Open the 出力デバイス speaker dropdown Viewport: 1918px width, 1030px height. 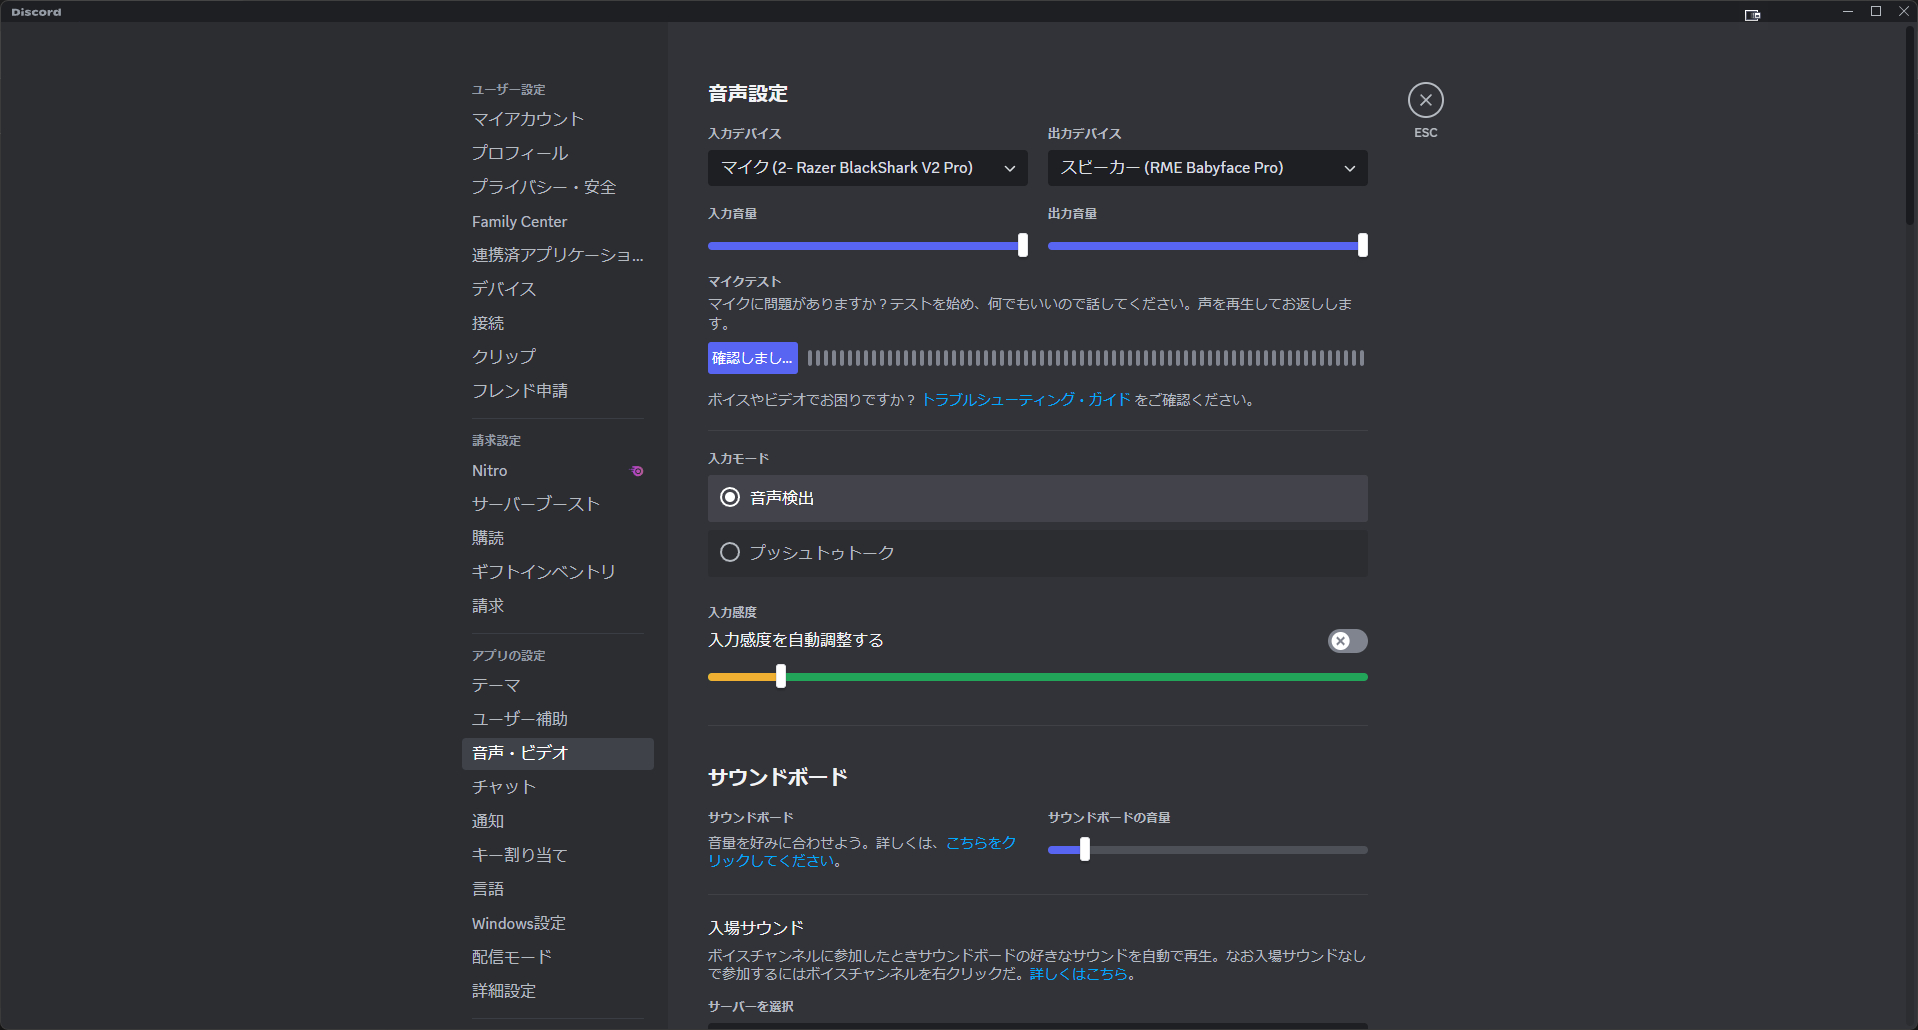coord(1207,168)
